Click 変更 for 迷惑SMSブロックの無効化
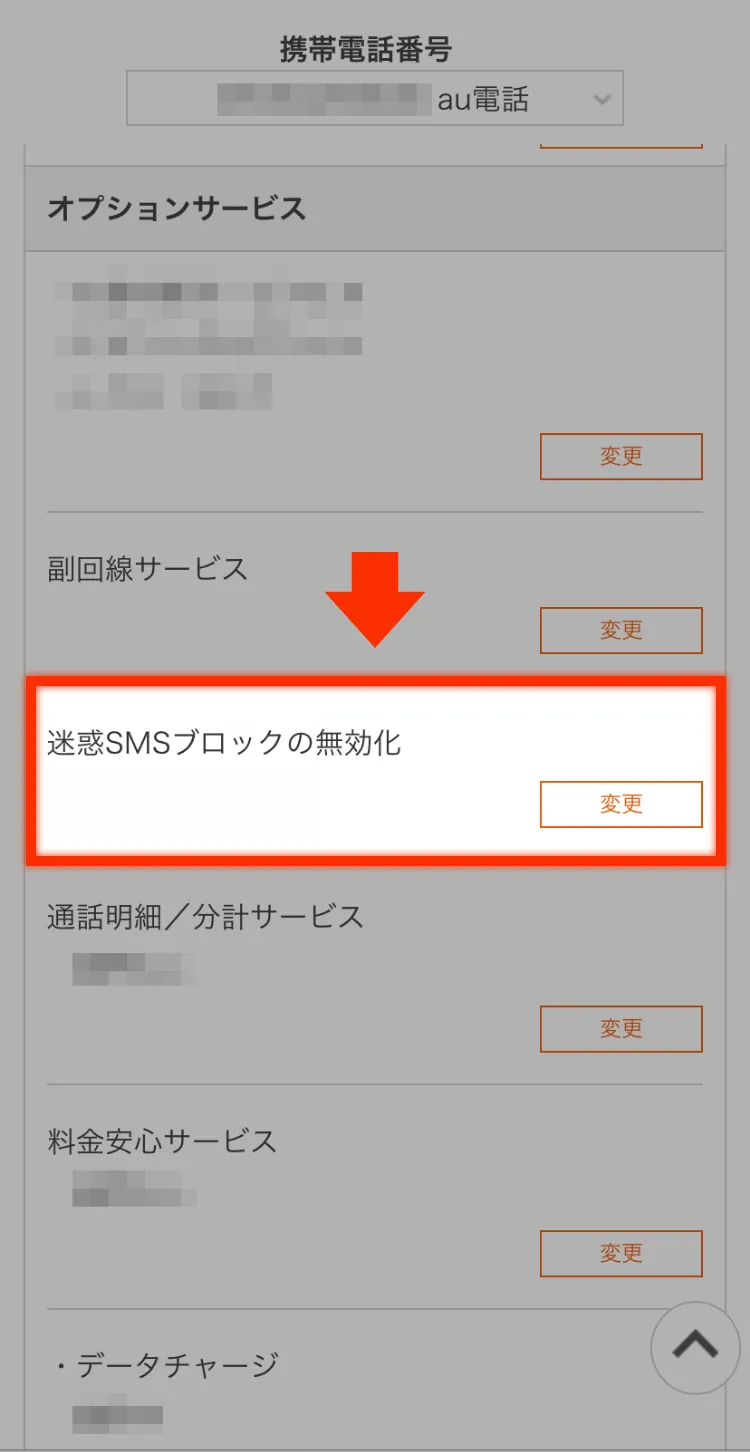The height and width of the screenshot is (1452, 750). point(621,804)
